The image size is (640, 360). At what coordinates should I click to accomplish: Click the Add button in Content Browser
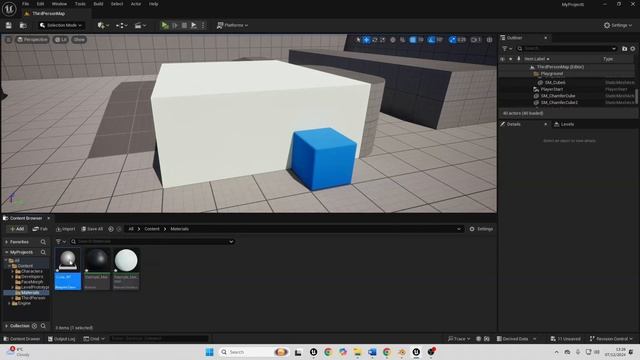pyautogui.click(x=17, y=229)
